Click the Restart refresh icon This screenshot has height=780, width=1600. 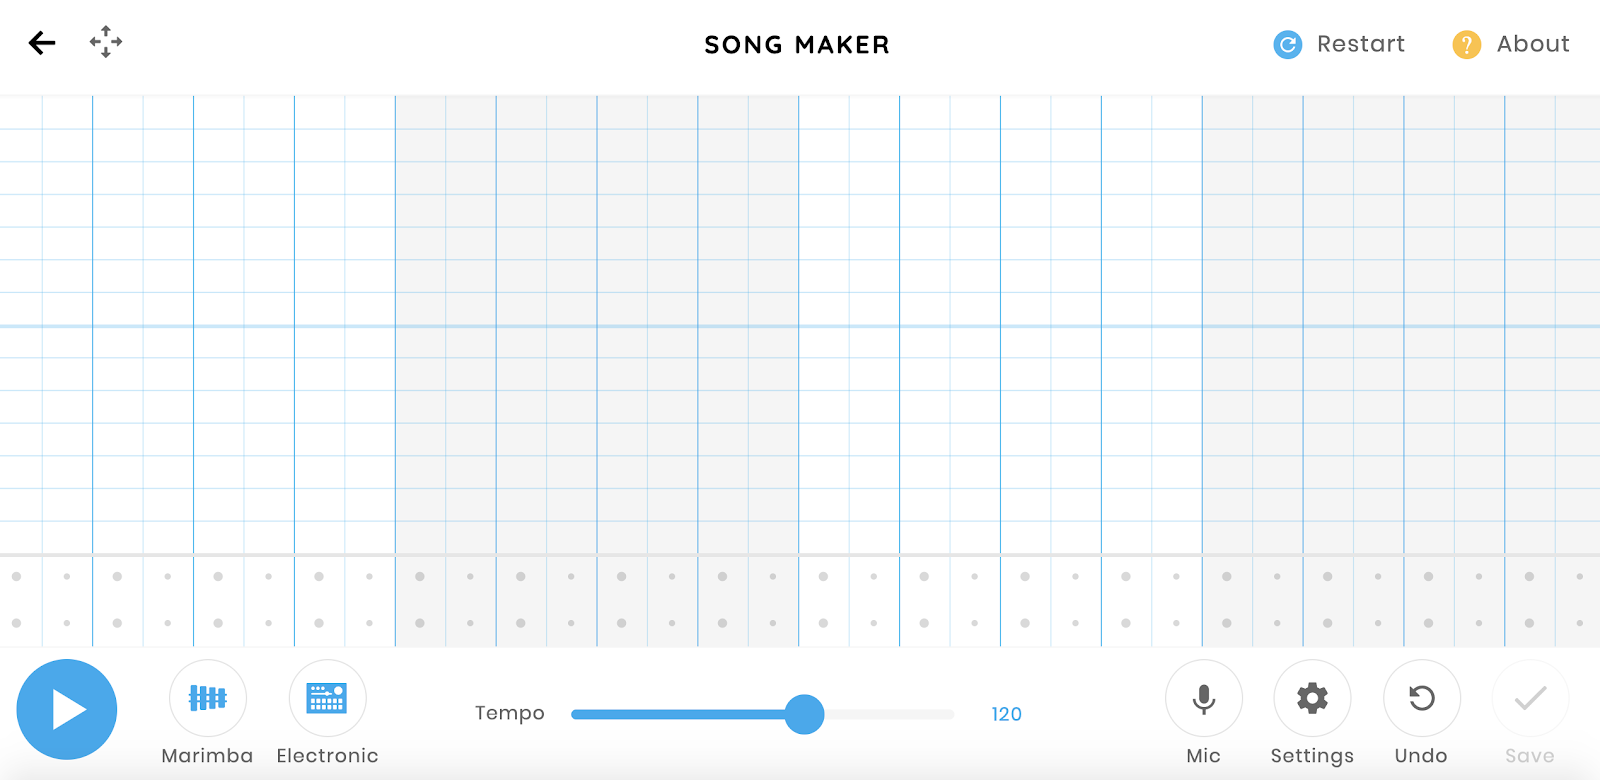(1286, 44)
